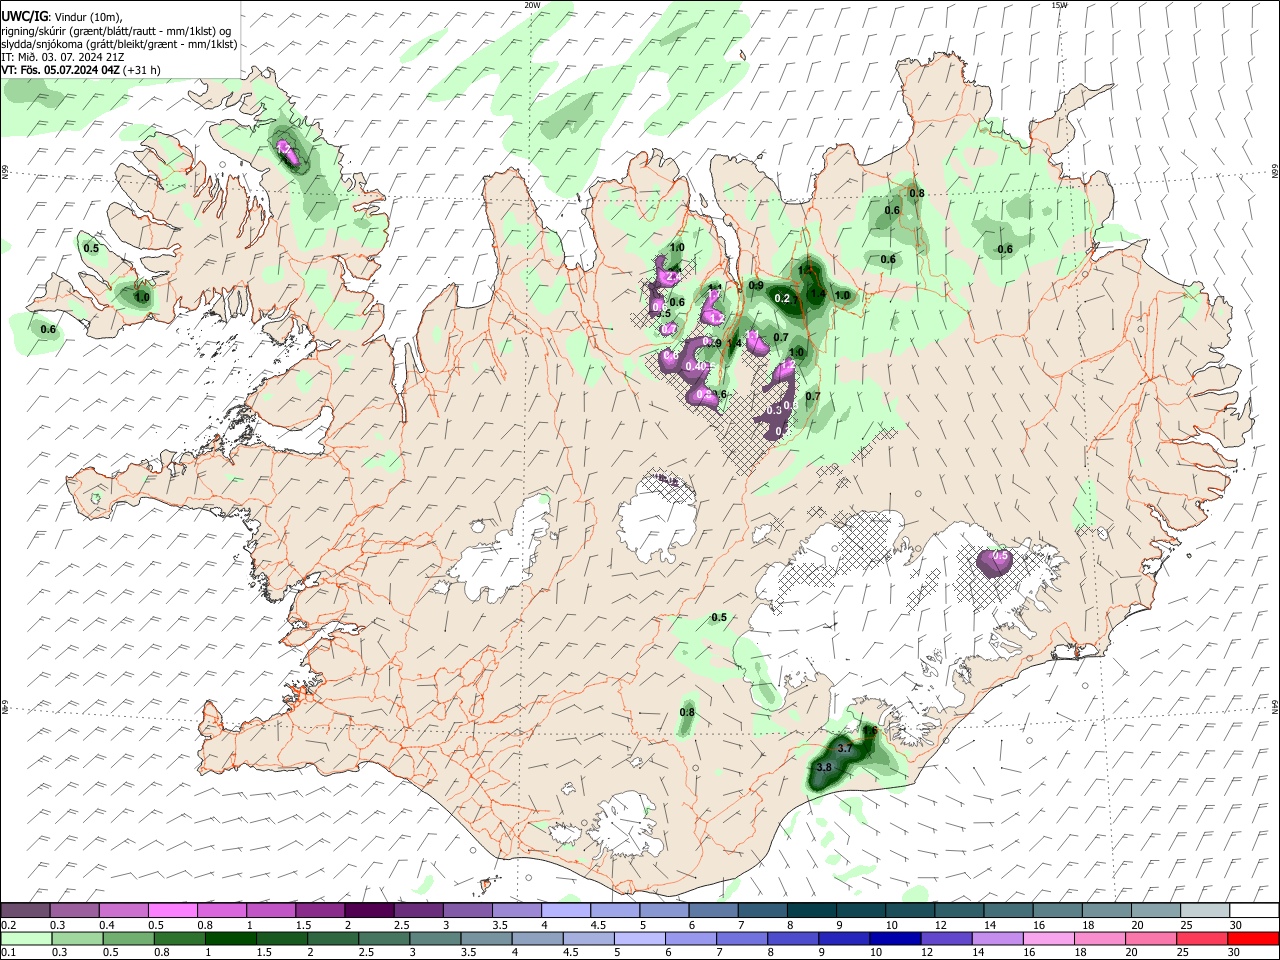This screenshot has height=960, width=1280.
Task: Click the 0.5 value on the purple glacier patch
Action: pyautogui.click(x=1000, y=555)
